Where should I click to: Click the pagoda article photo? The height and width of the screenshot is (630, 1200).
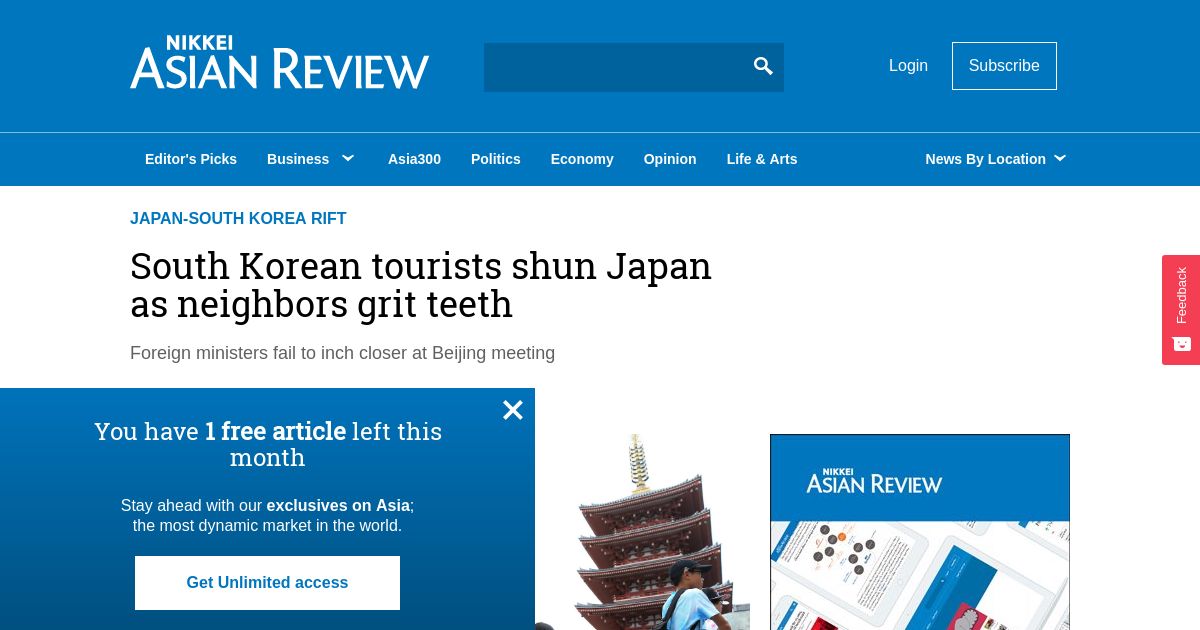[x=642, y=532]
